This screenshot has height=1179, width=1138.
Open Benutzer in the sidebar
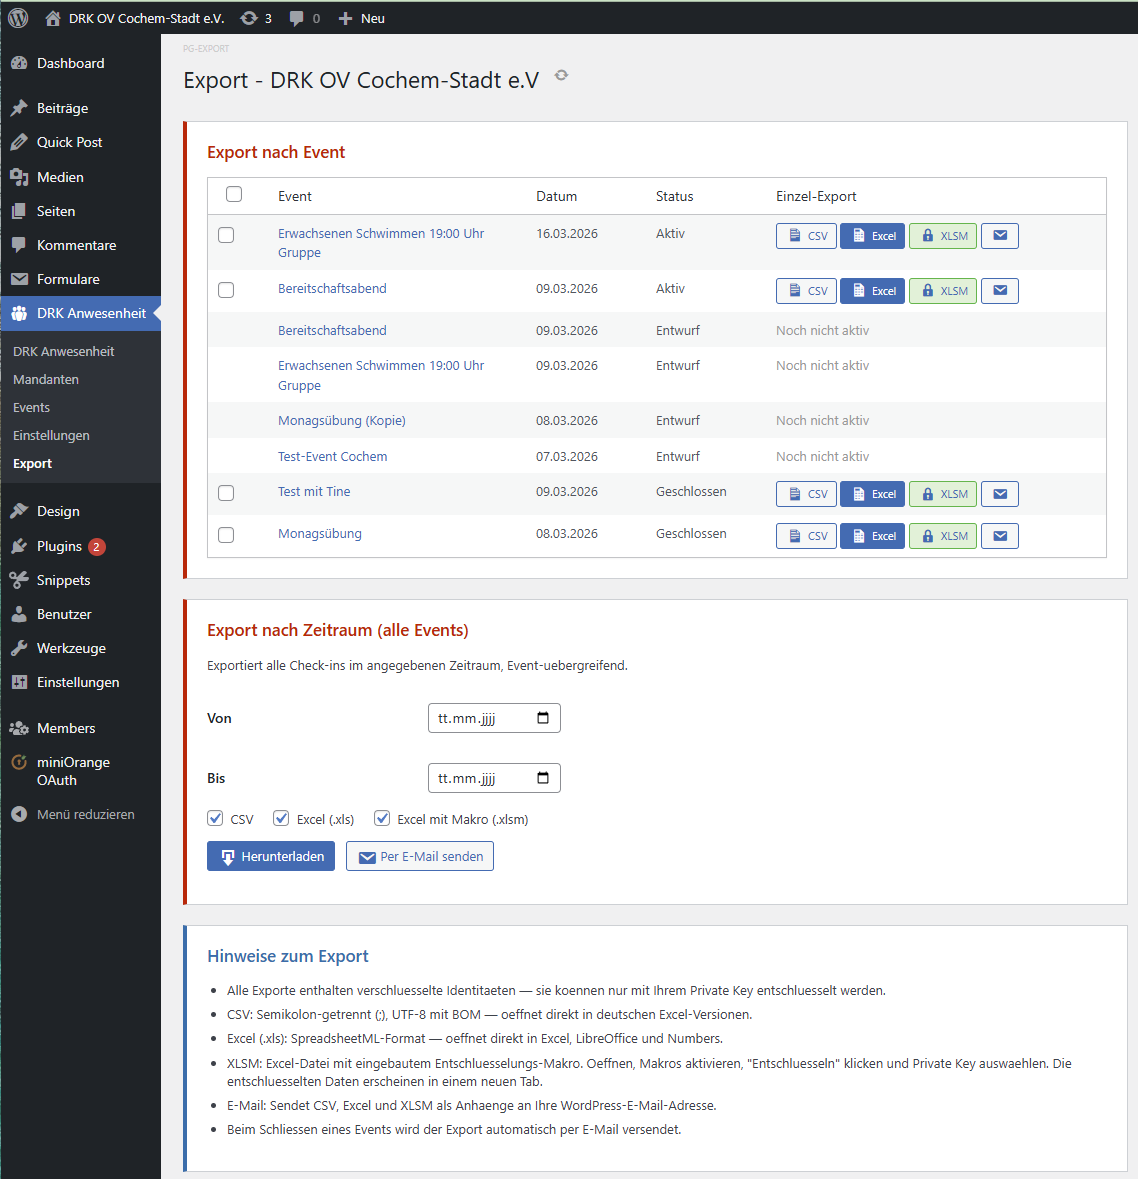tap(80, 614)
